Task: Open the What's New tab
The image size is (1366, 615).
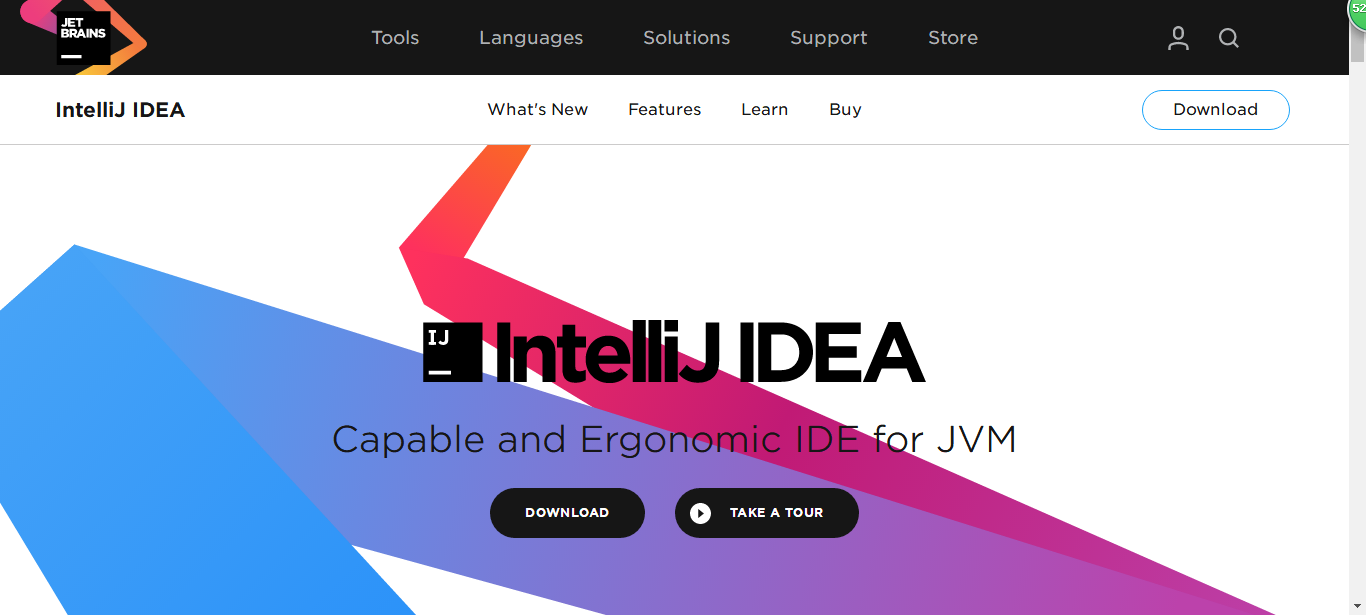Action: point(538,110)
